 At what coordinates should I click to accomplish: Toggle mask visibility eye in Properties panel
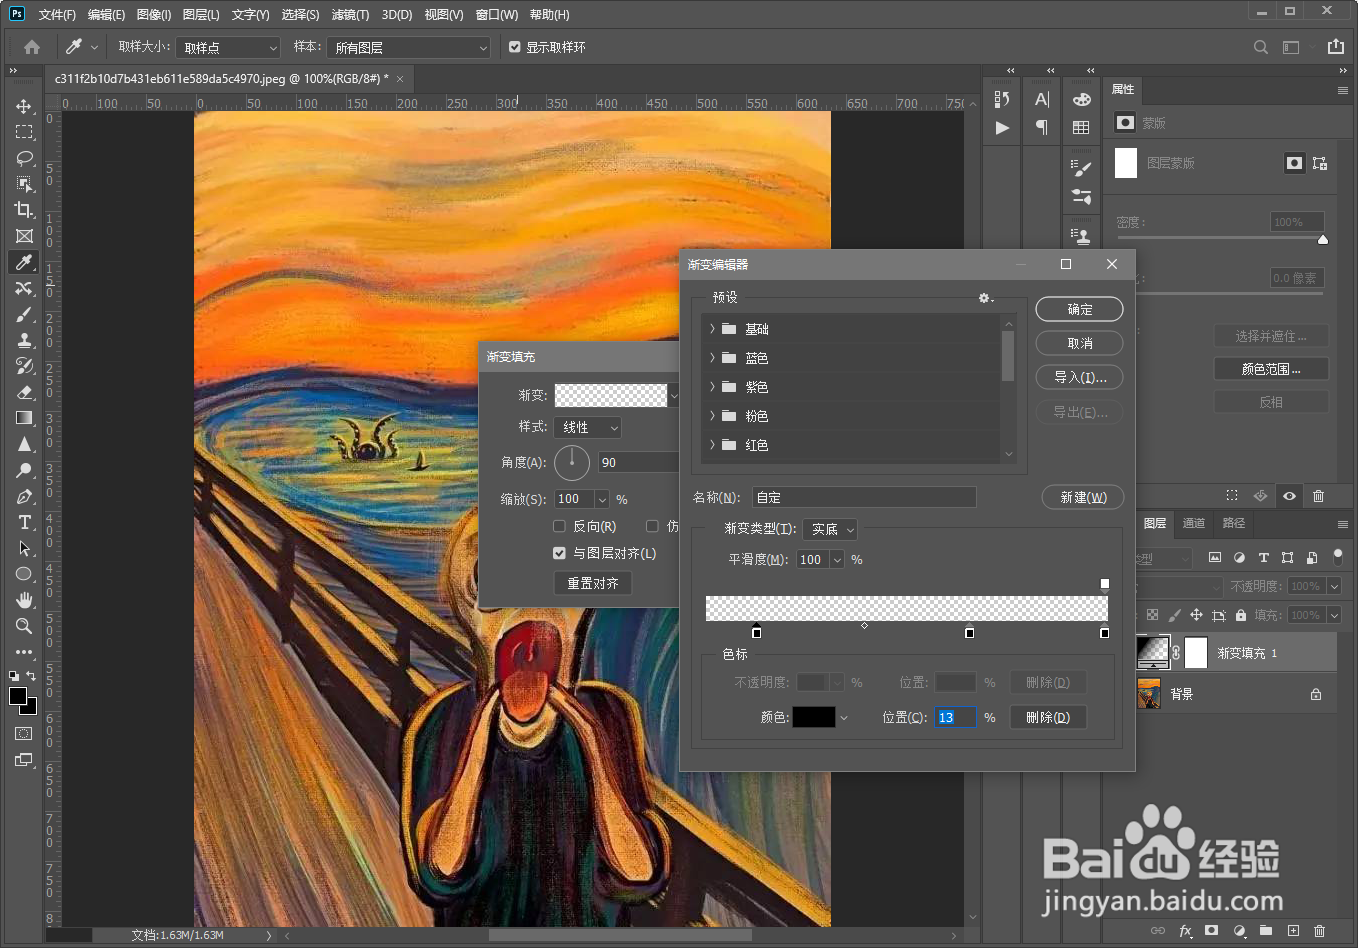point(1290,496)
